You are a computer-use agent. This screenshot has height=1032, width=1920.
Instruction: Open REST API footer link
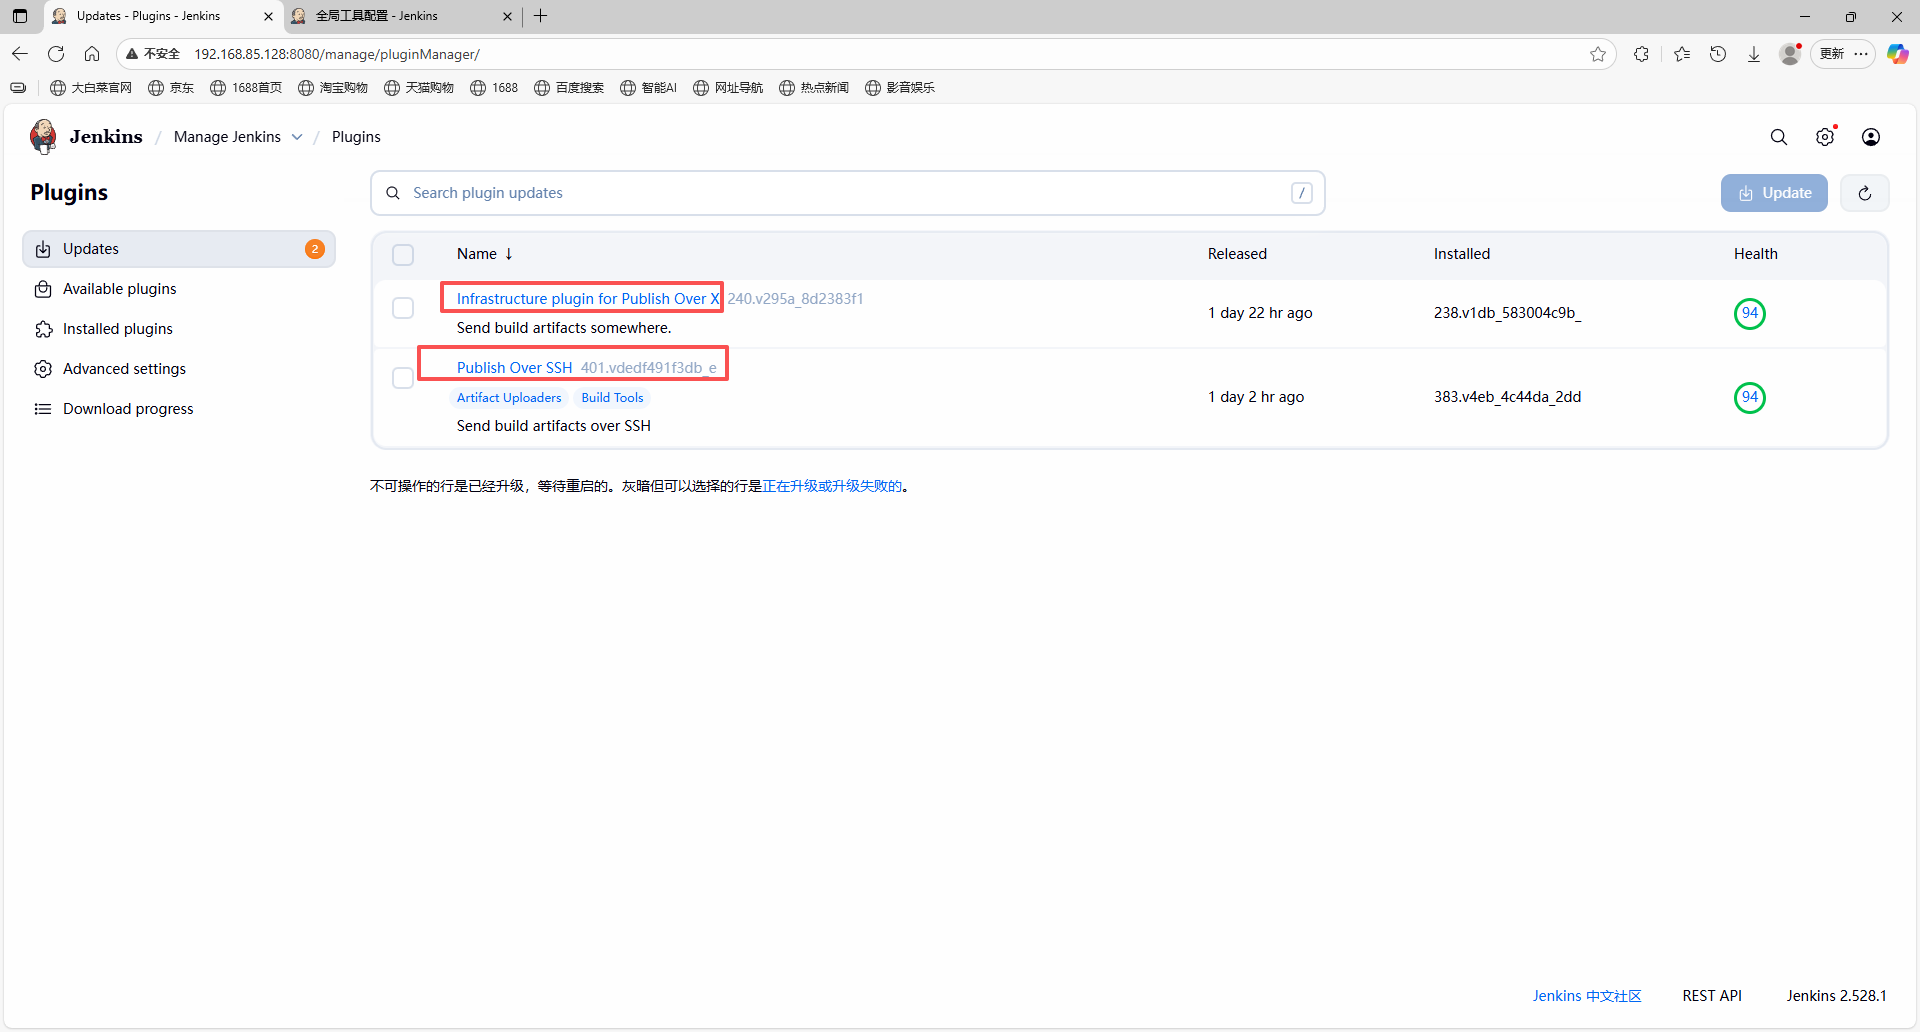click(1712, 996)
